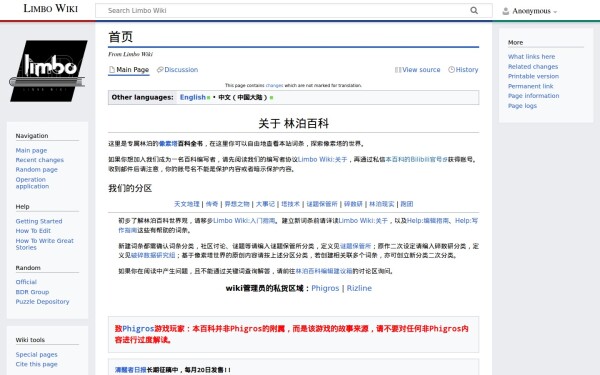
Task: Open the Puzzle Depository link
Action: pyautogui.click(x=42, y=302)
